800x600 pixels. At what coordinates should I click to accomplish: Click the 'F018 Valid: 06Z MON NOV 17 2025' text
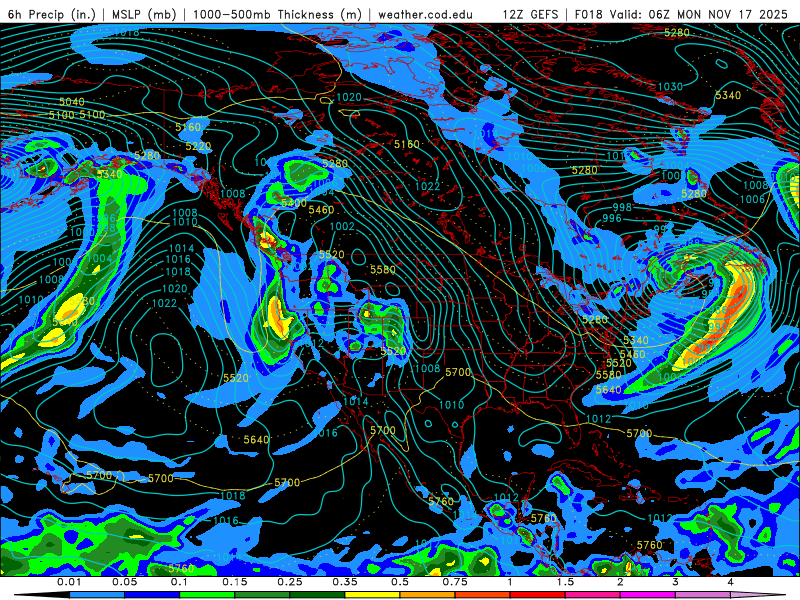pyautogui.click(x=681, y=14)
